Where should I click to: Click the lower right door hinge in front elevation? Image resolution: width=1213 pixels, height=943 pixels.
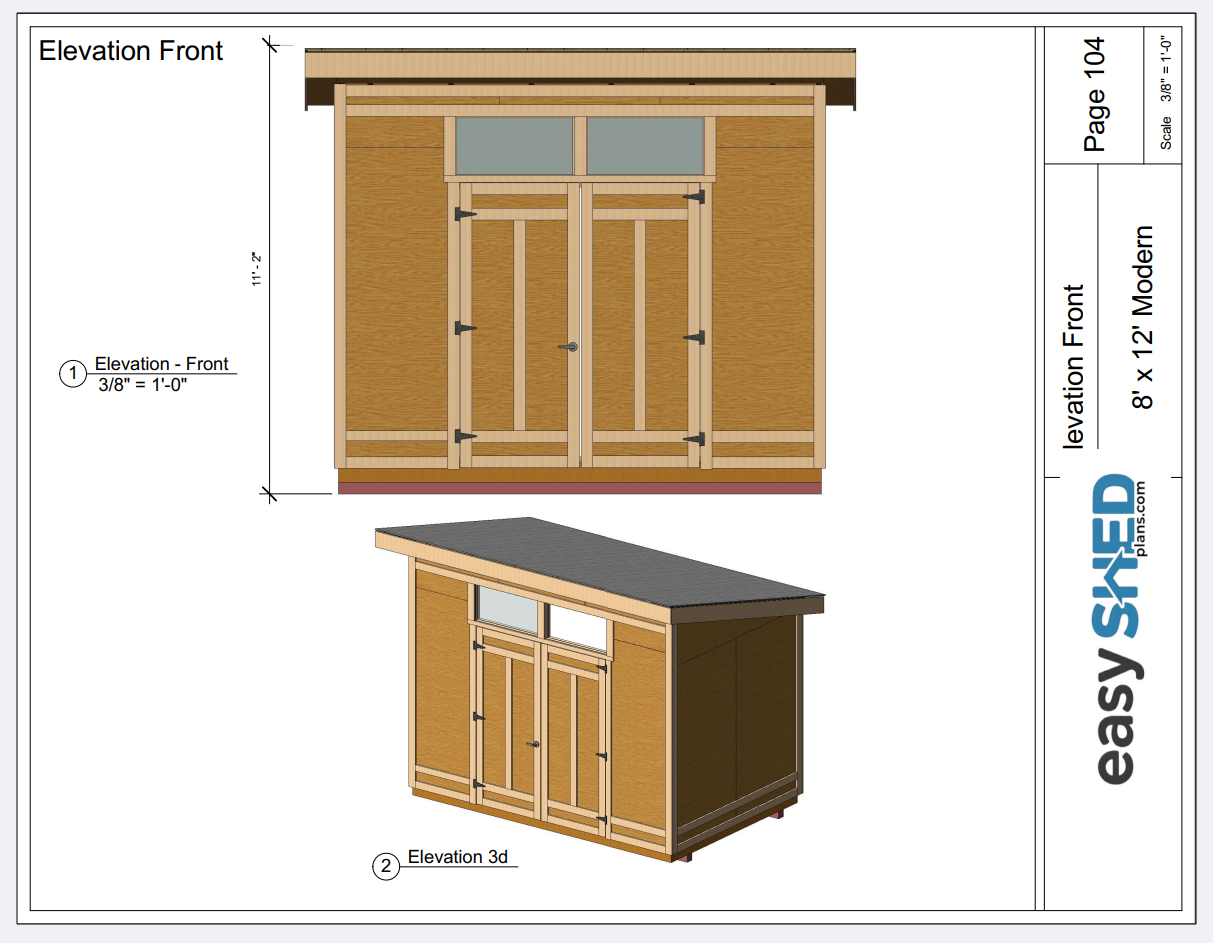pos(694,439)
